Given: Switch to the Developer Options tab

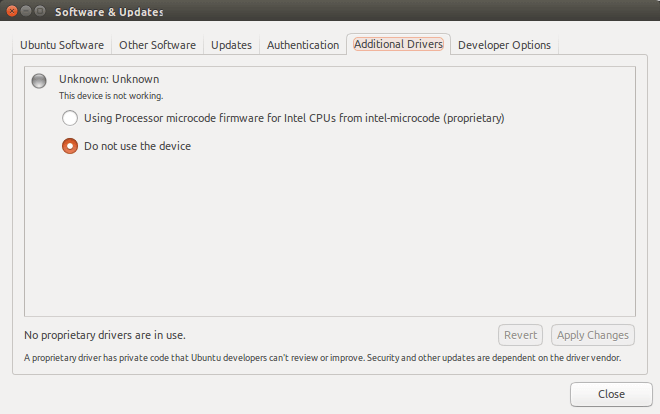Looking at the screenshot, I should [504, 45].
